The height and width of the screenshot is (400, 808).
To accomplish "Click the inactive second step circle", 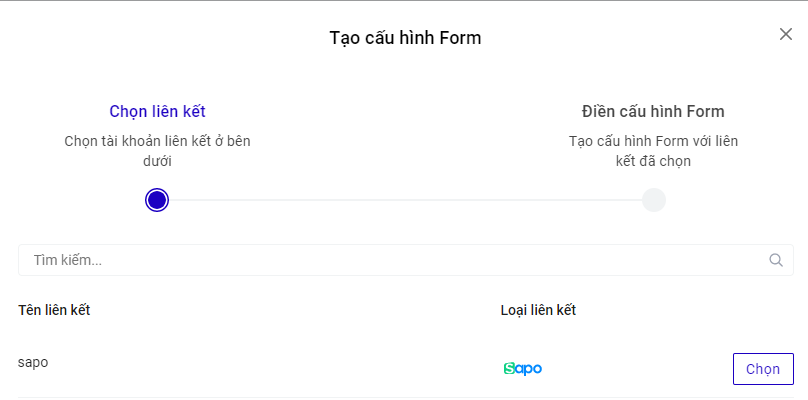I will pyautogui.click(x=654, y=200).
